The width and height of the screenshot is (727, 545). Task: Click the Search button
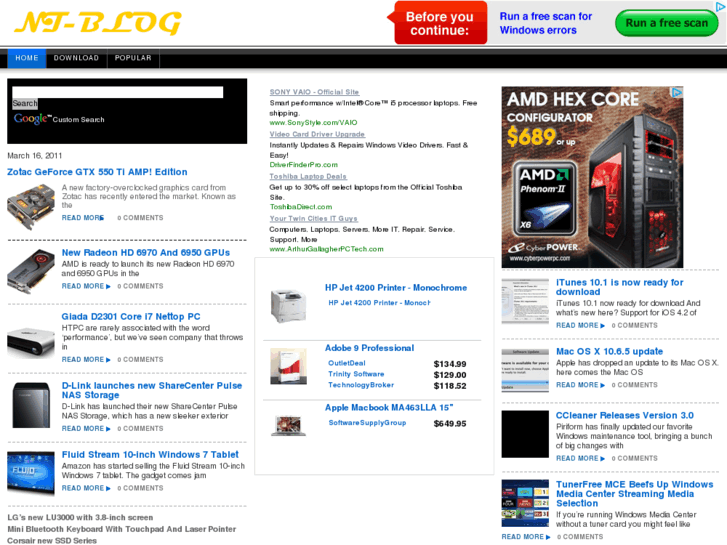(25, 103)
